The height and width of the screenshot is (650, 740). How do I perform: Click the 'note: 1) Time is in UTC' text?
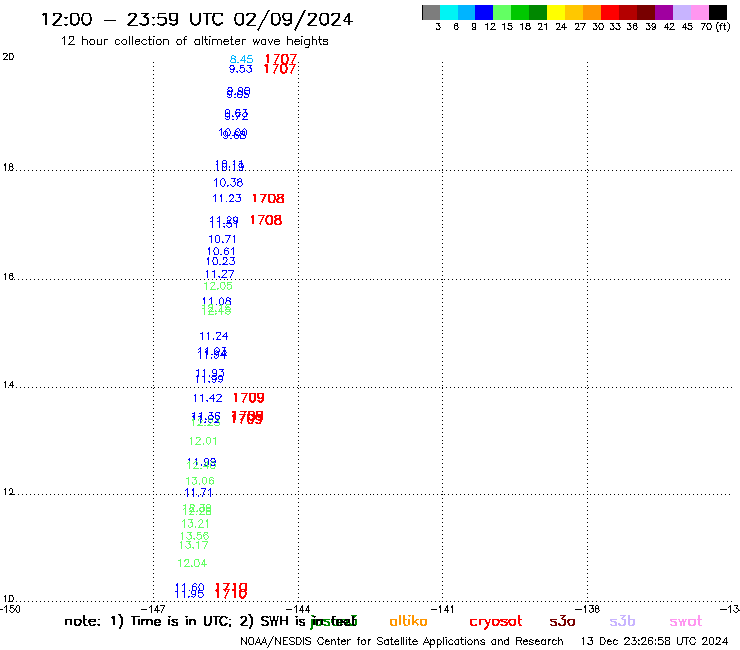(x=148, y=621)
